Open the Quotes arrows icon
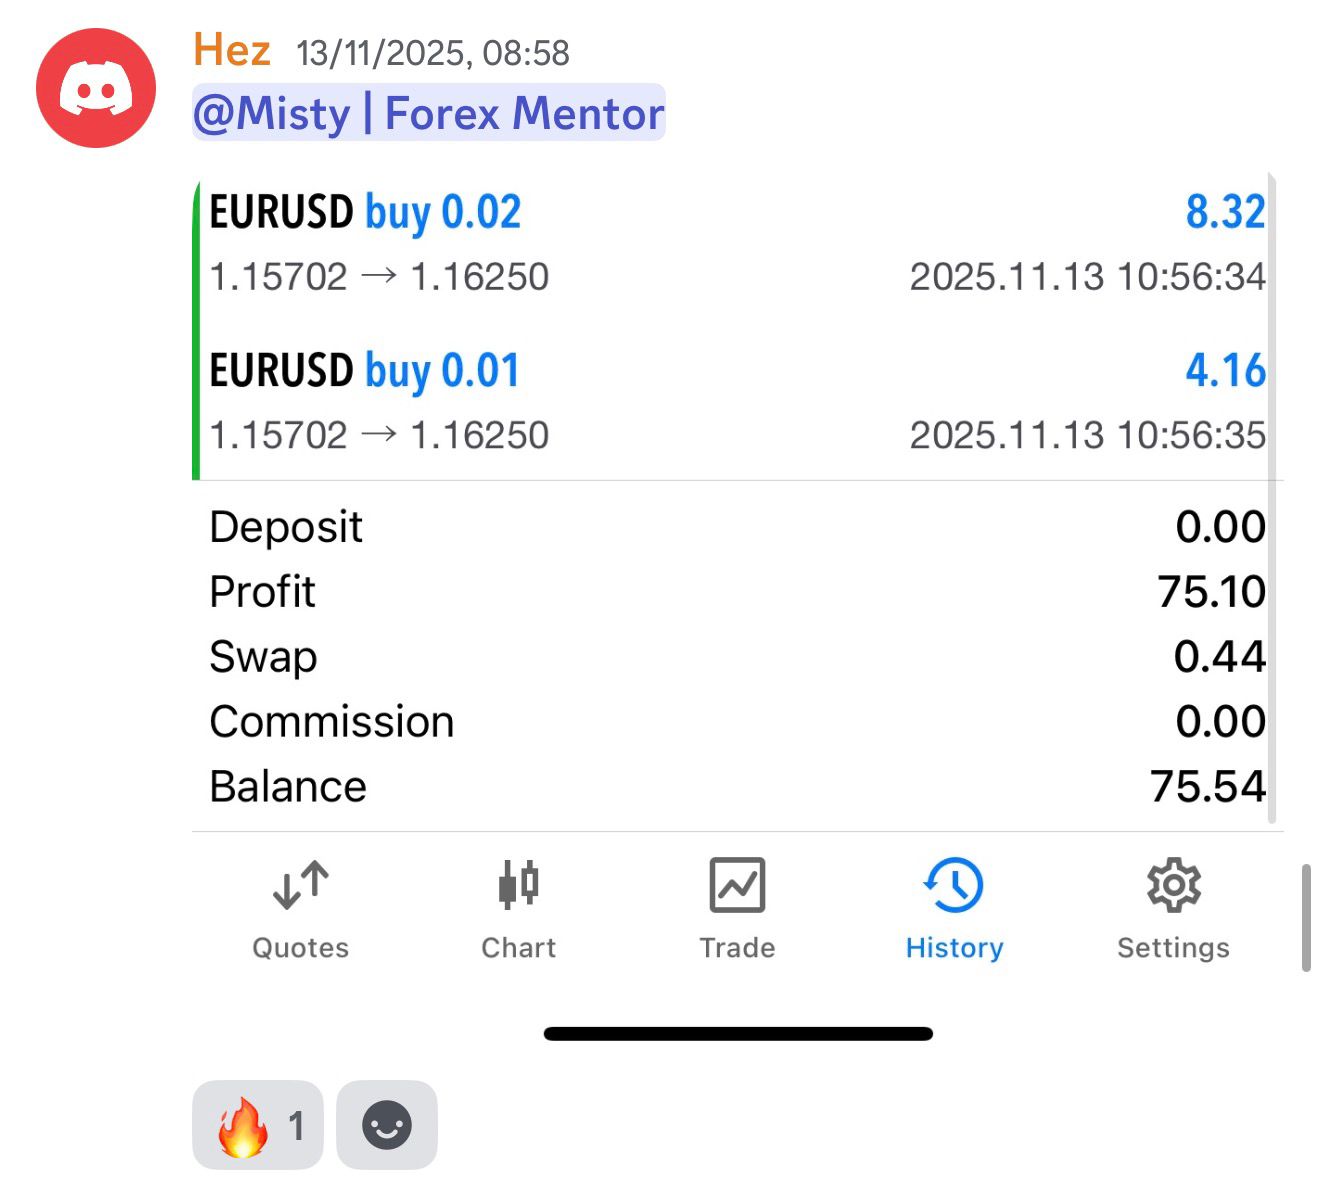Screen dimensions: 1320x1192 tap(300, 885)
